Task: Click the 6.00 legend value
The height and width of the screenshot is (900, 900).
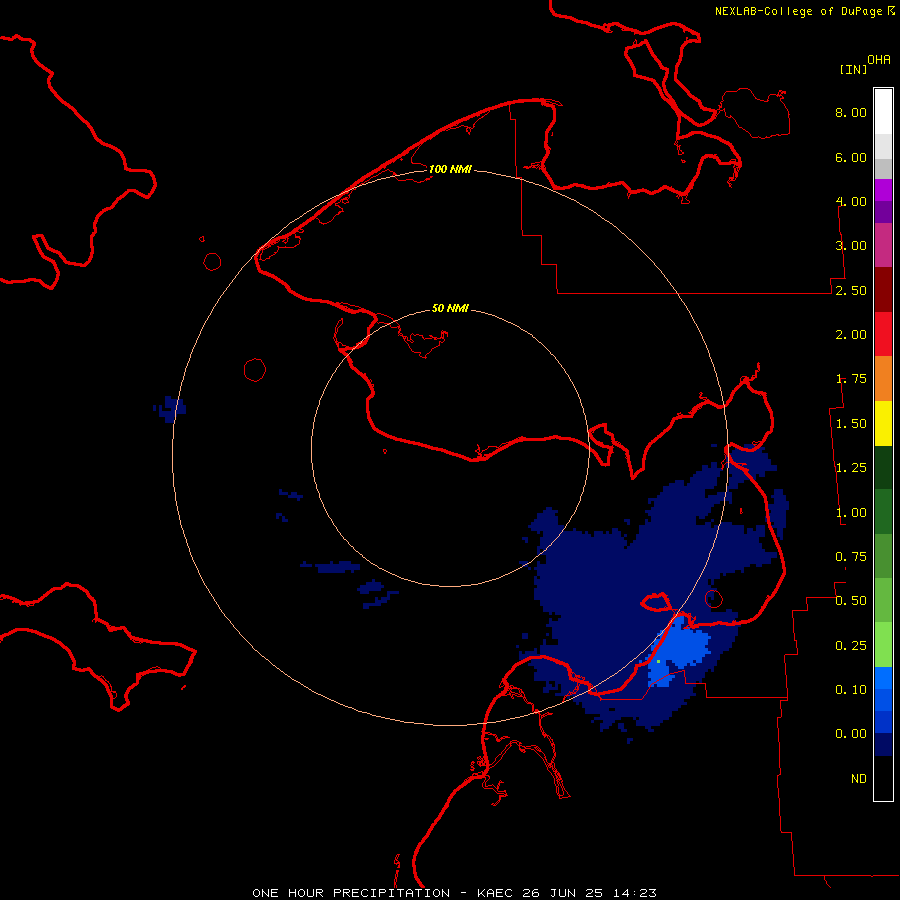Action: (851, 157)
